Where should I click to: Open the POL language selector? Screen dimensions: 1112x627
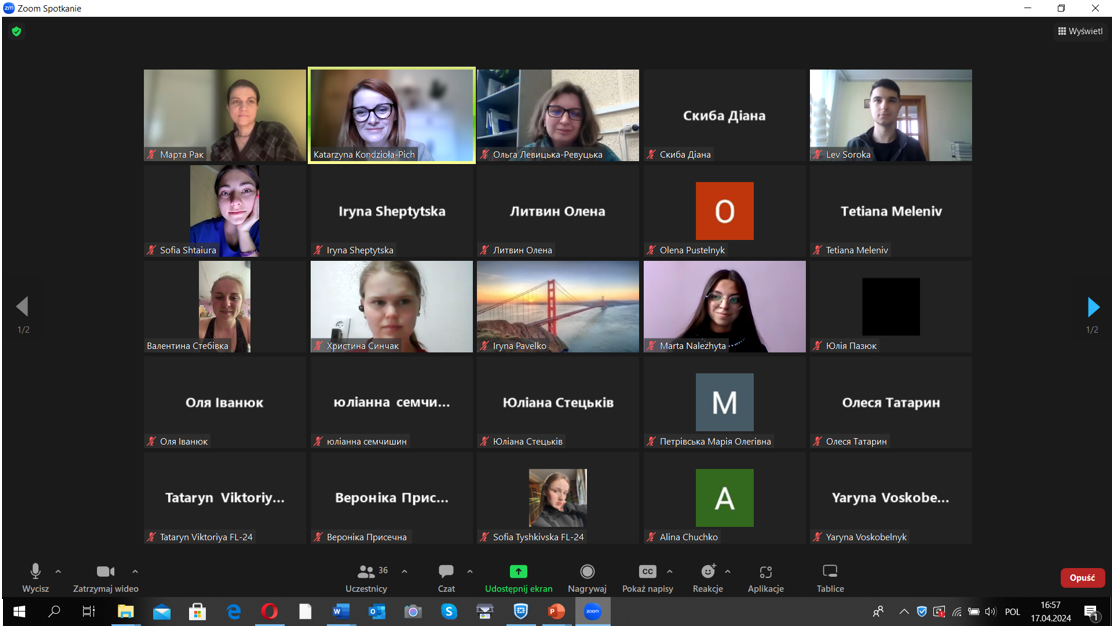[x=1013, y=611]
